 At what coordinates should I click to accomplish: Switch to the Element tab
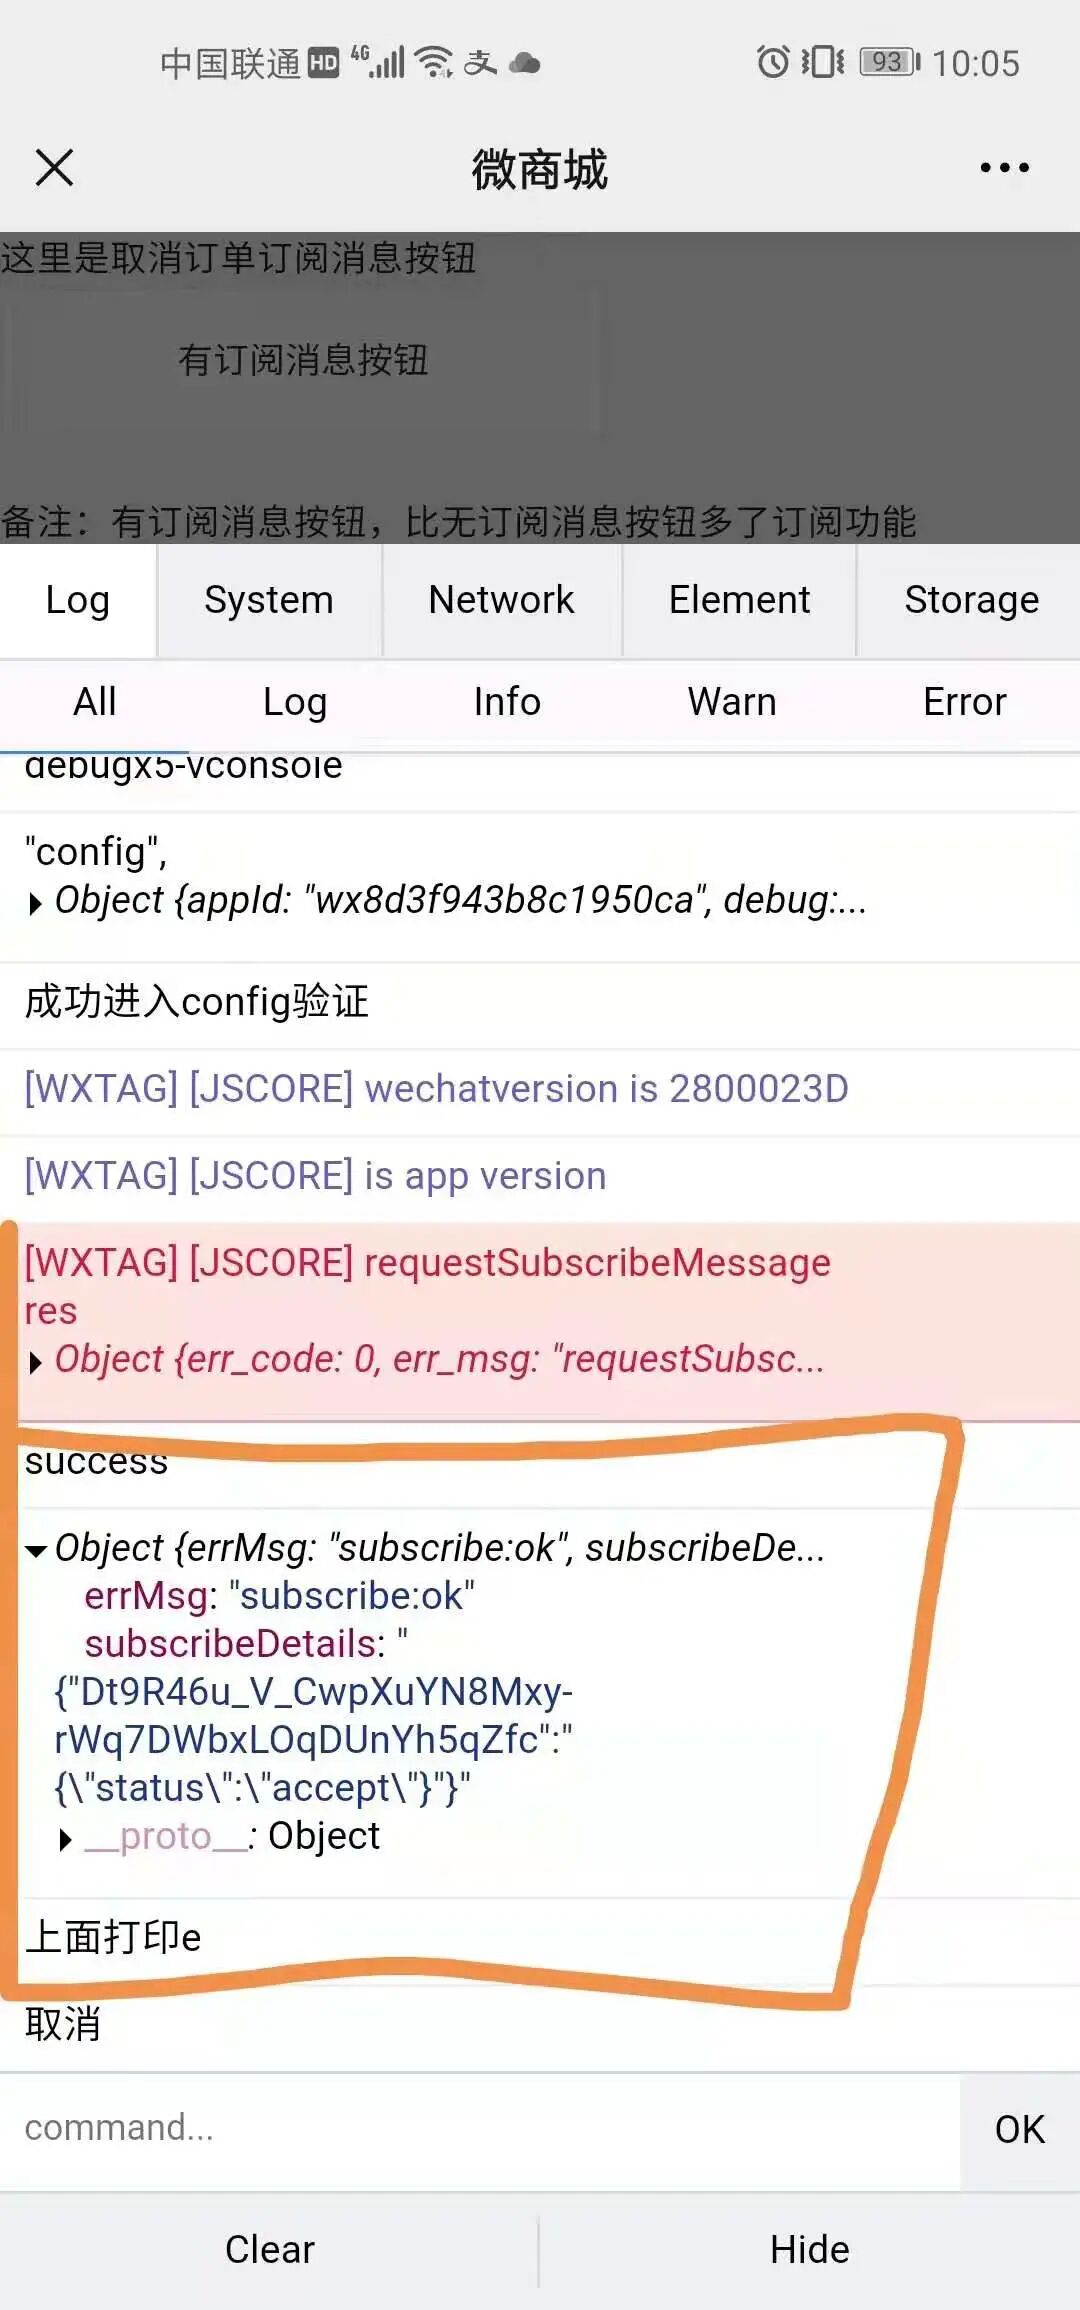pos(739,600)
